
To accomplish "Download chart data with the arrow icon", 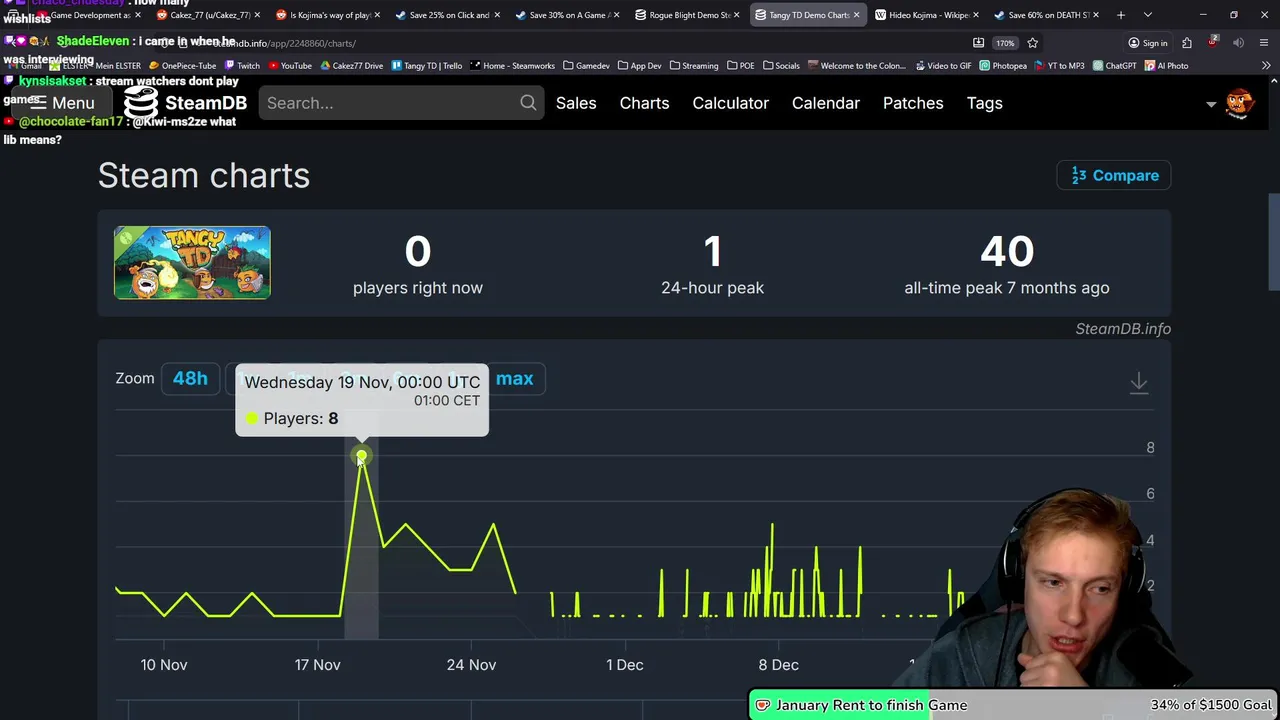I will [1139, 382].
